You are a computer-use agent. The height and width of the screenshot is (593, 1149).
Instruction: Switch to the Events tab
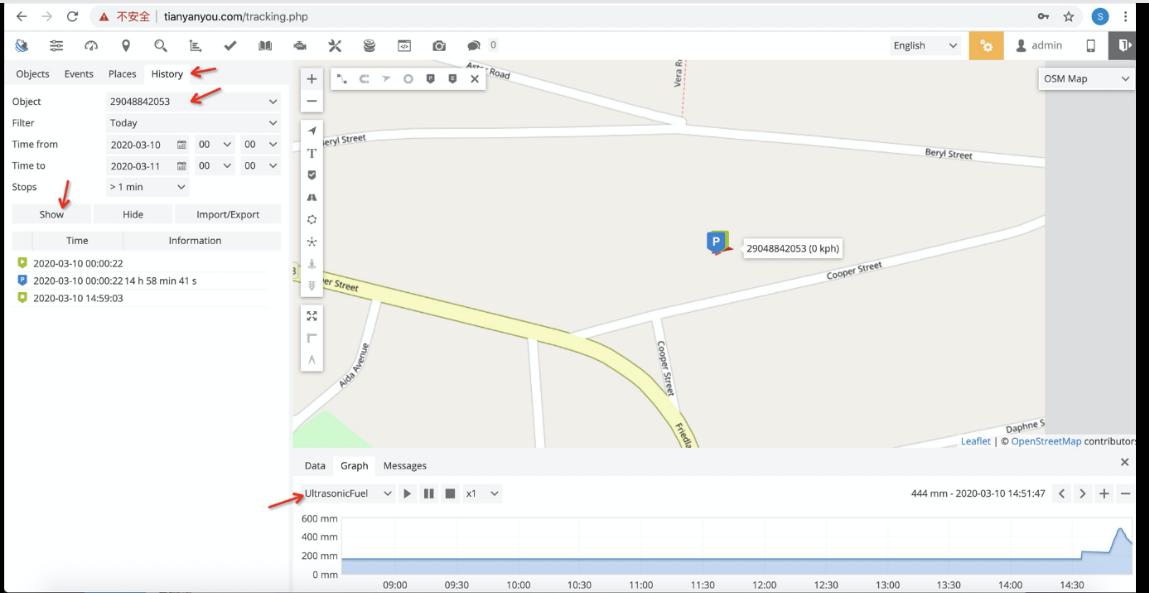coord(79,74)
